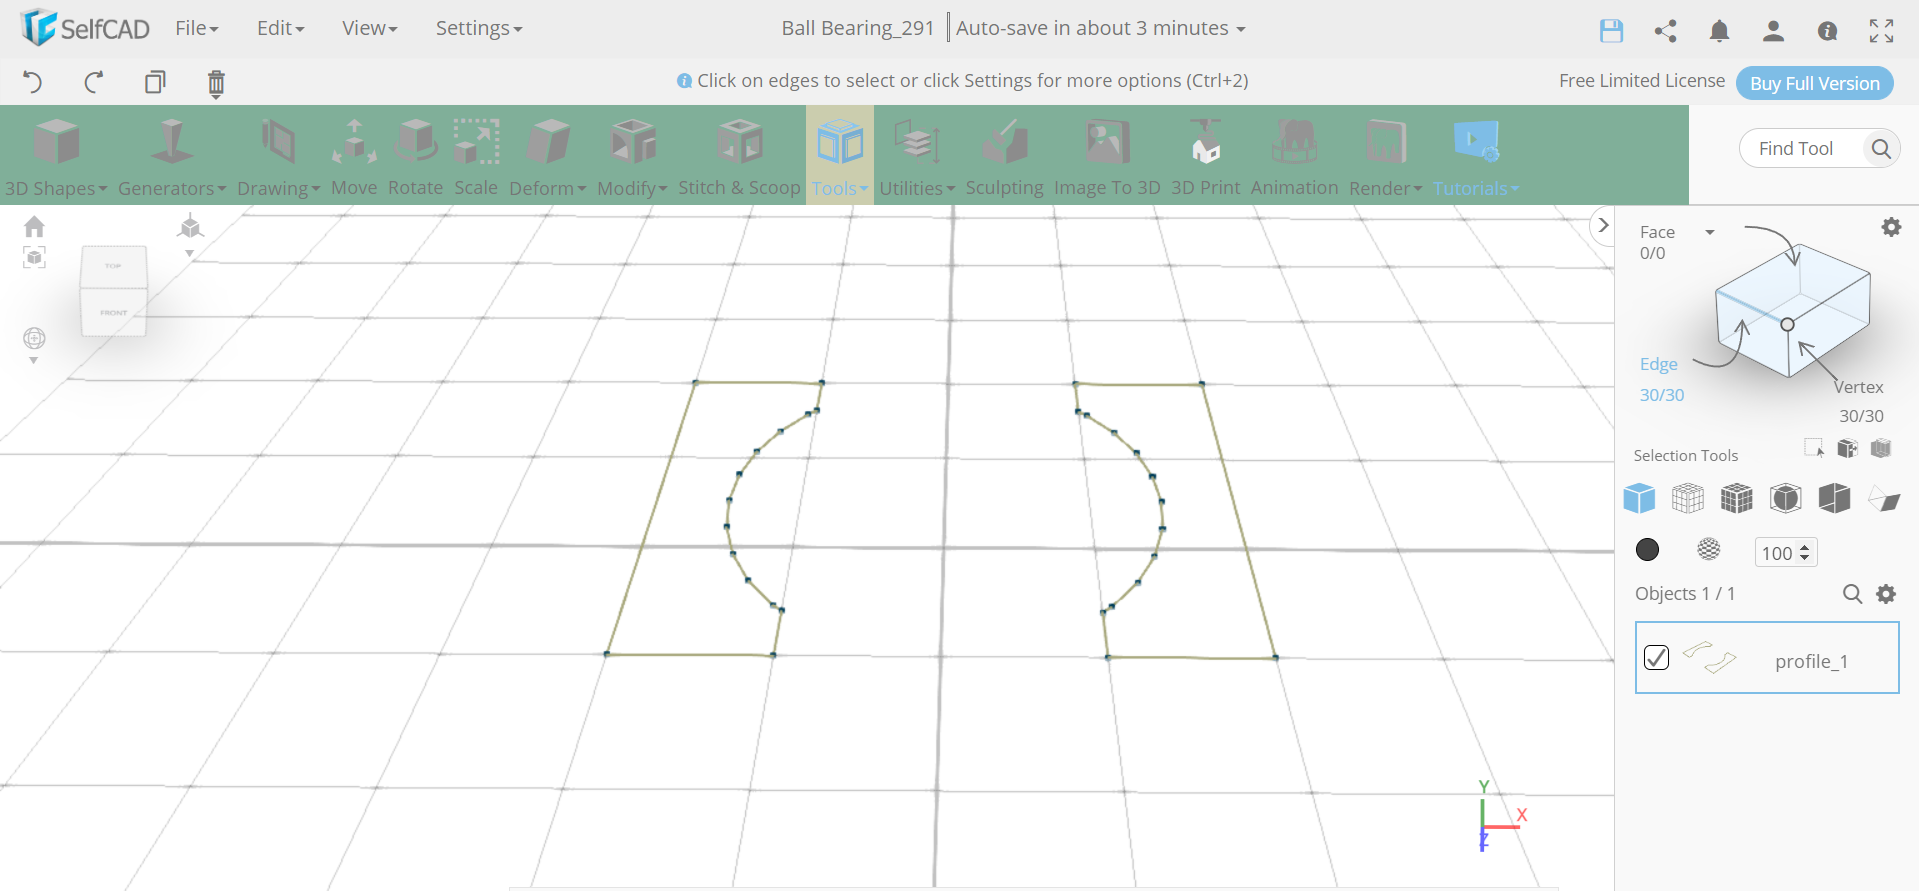Viewport: 1919px width, 891px height.
Task: Click the fit-object-to-view icon
Action: click(35, 258)
